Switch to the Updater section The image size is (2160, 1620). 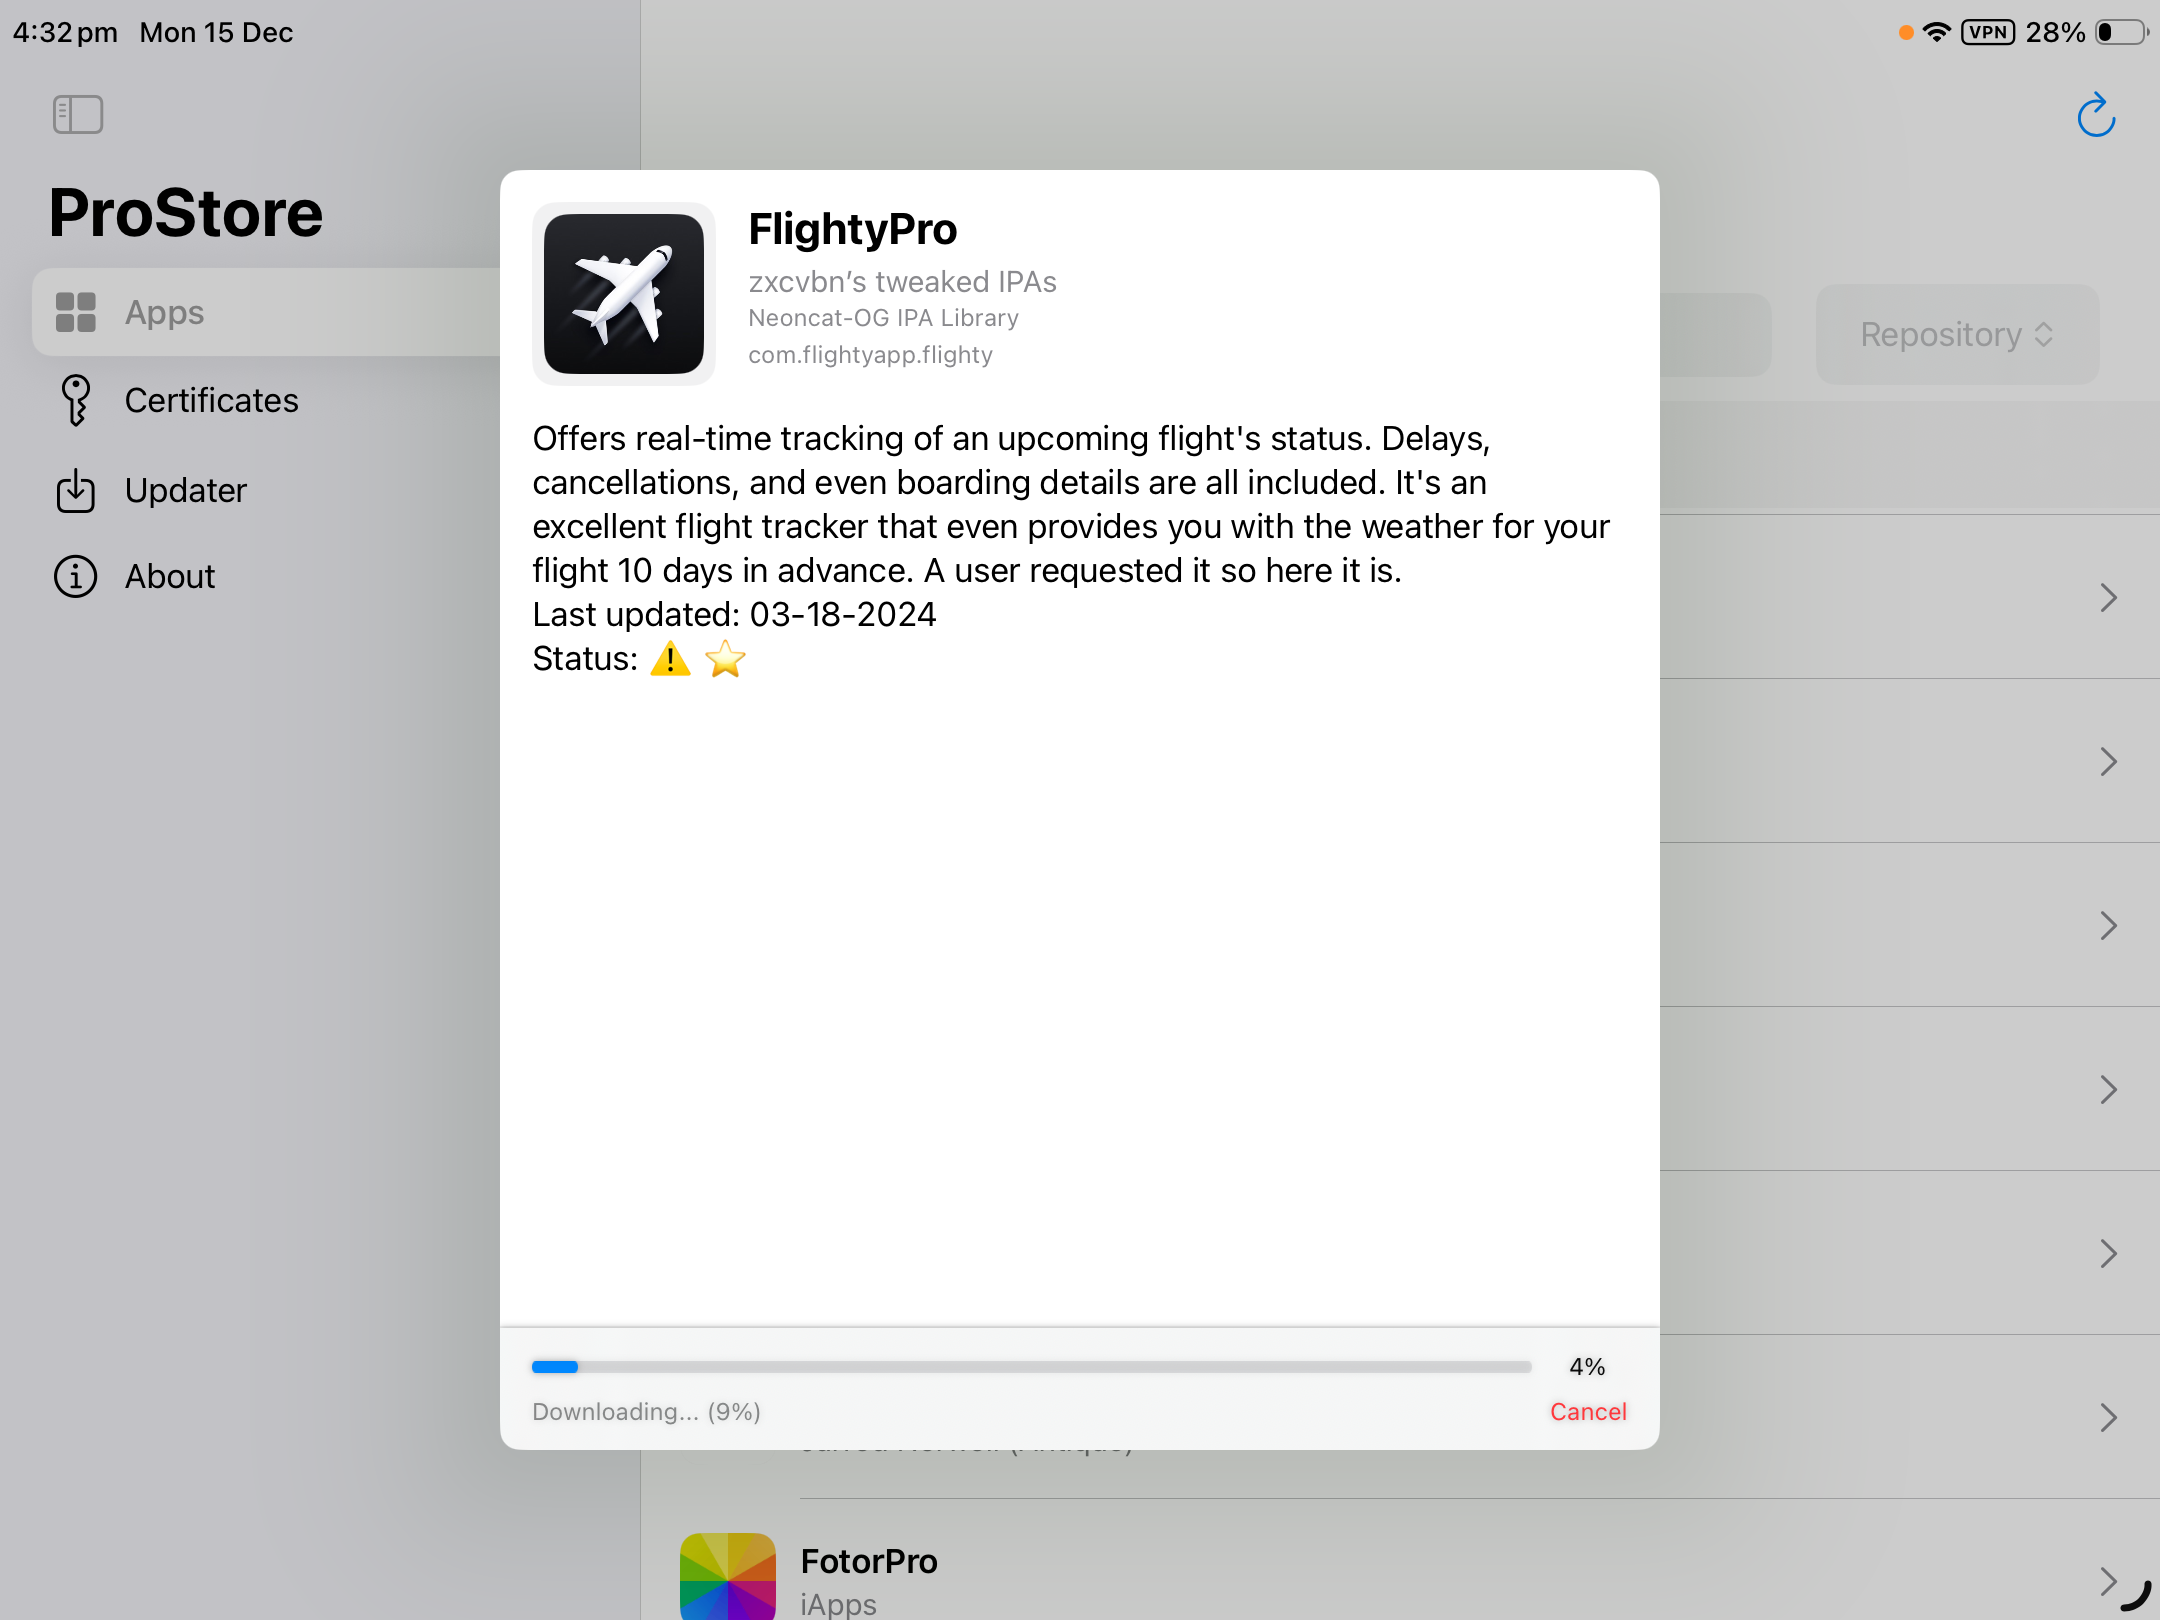click(185, 490)
